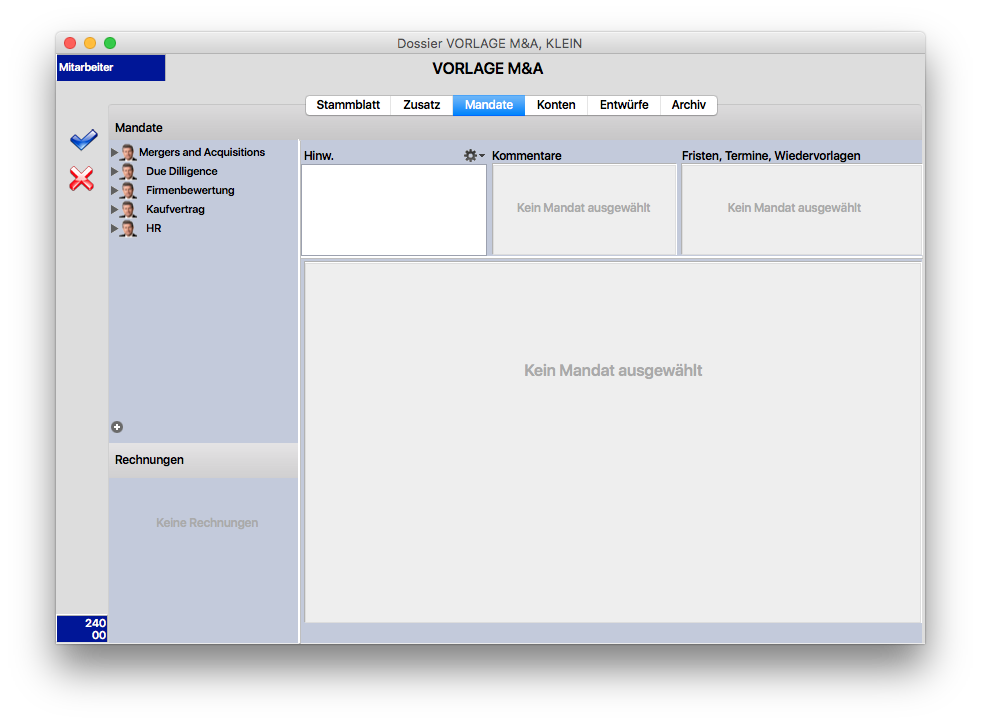This screenshot has width=981, height=724.
Task: Select Mergers and Acquisitions in the list
Action: [202, 152]
